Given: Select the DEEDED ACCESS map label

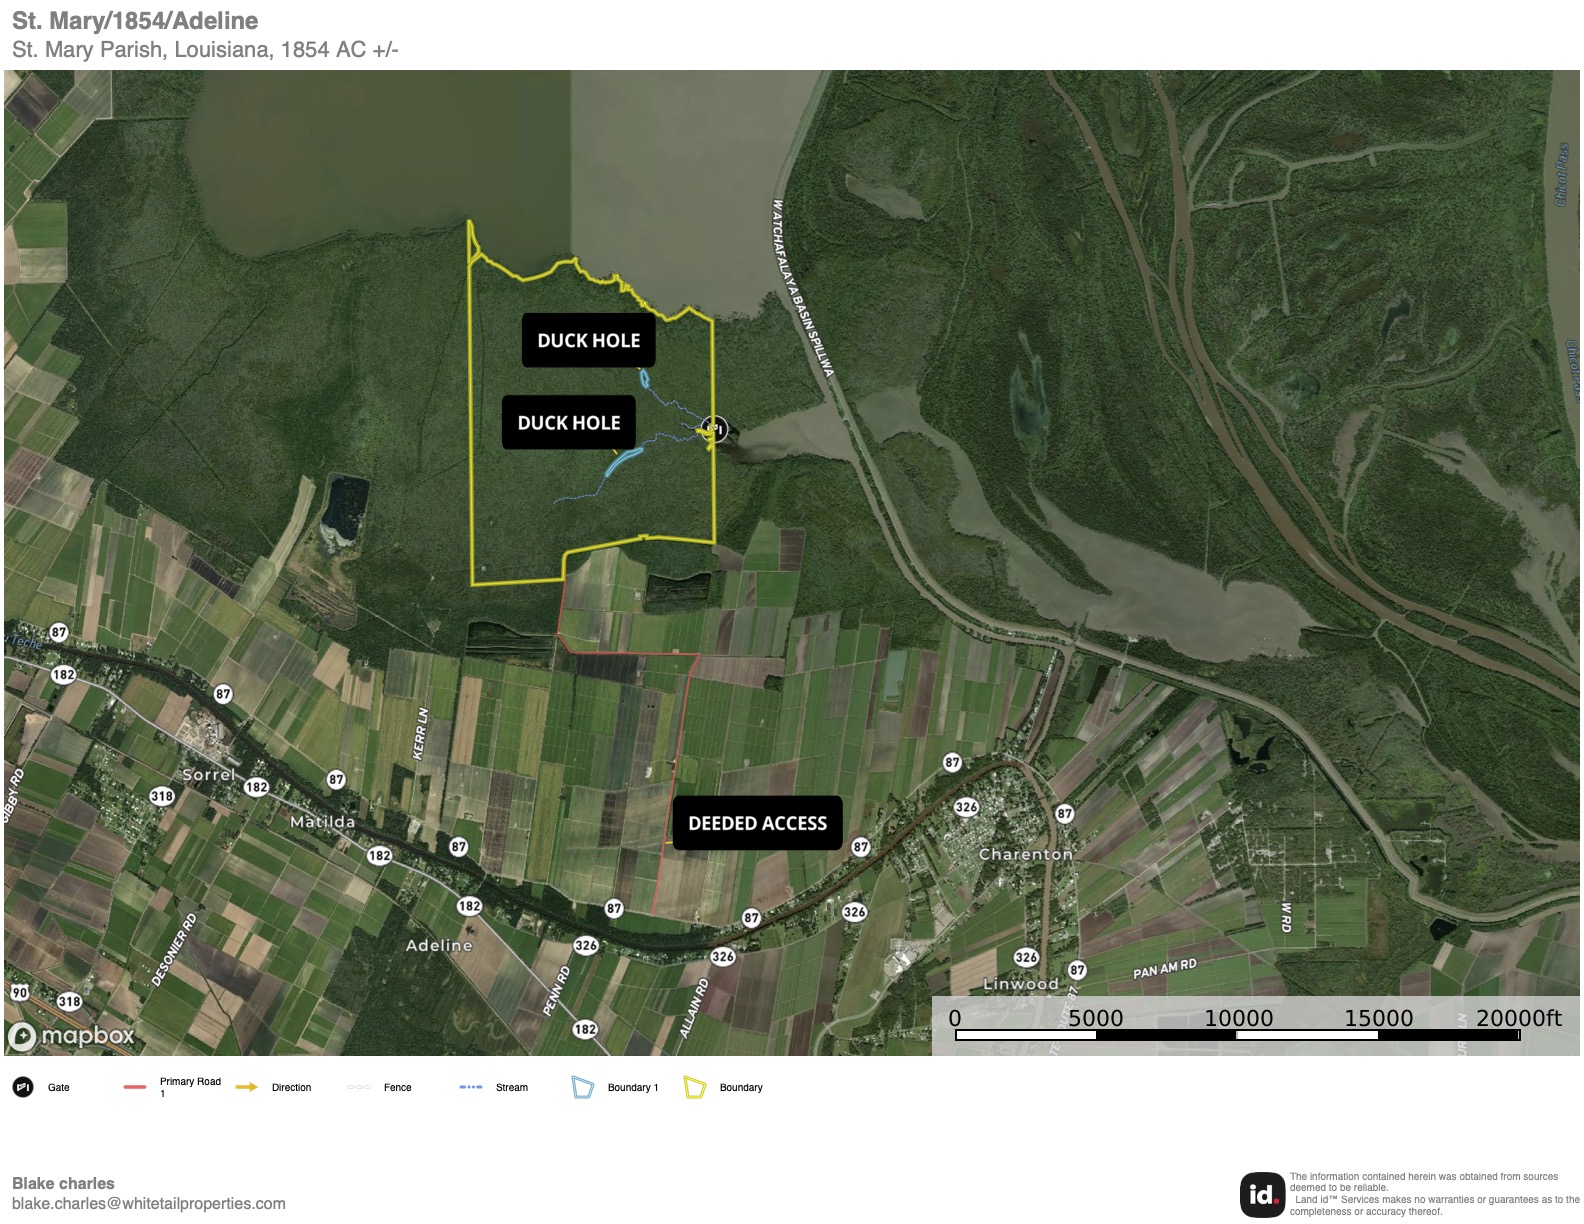Looking at the screenshot, I should pos(757,823).
